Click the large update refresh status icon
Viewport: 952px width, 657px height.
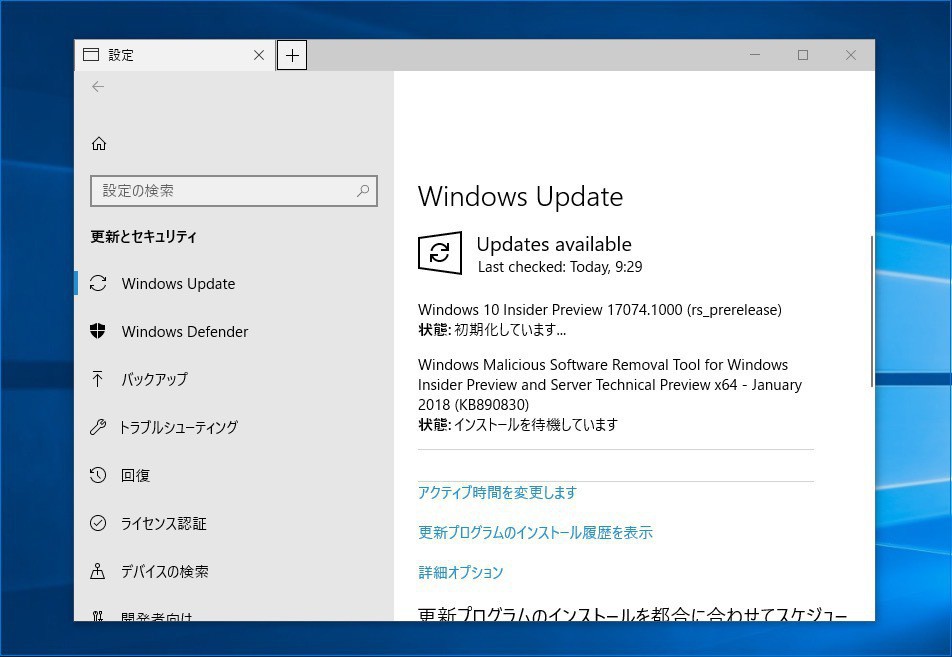pyautogui.click(x=440, y=253)
